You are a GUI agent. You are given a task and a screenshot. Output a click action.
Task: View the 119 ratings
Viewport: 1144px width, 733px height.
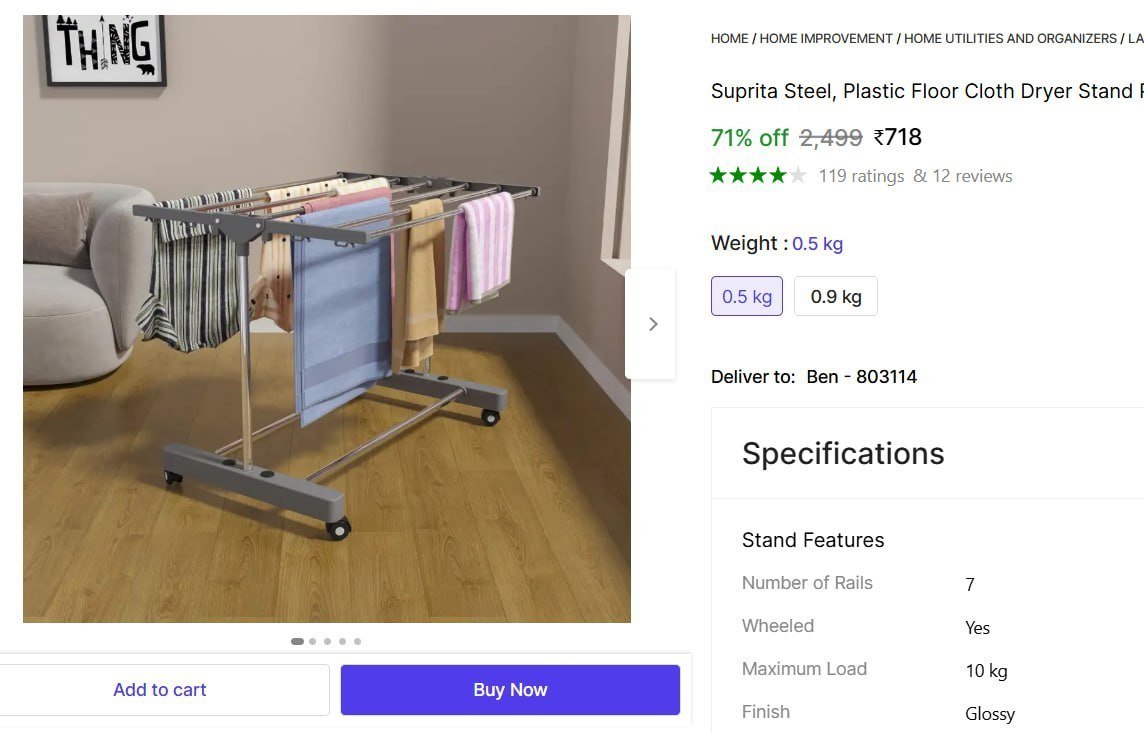pos(861,176)
